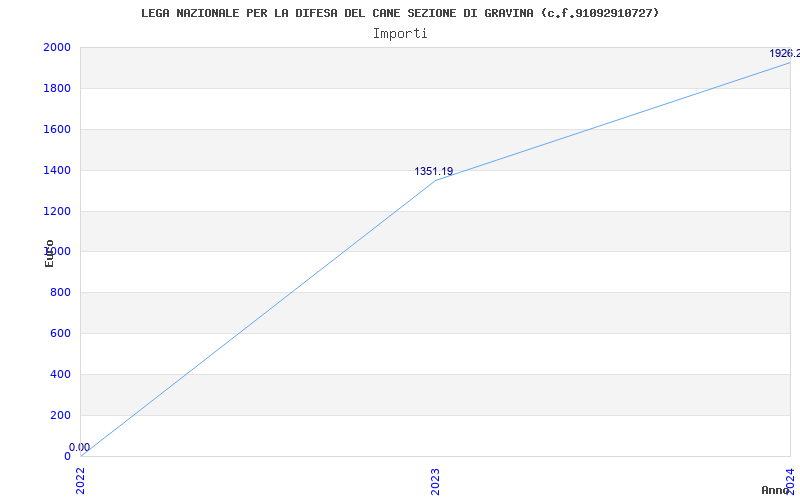Click the 600 value on the y-axis
Image resolution: width=800 pixels, height=500 pixels.
click(60, 334)
